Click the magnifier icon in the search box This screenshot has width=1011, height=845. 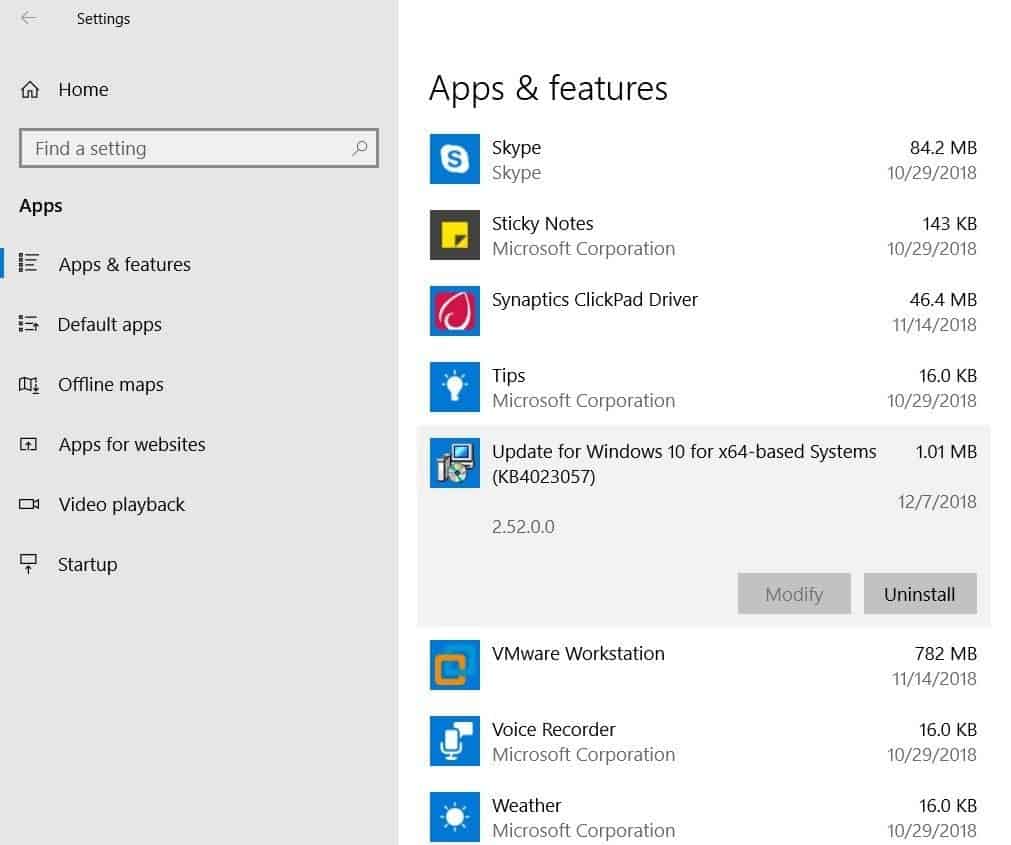point(360,148)
